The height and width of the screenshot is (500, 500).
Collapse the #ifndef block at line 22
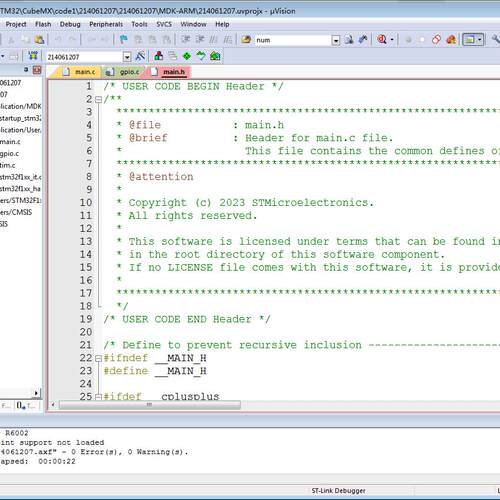click(x=98, y=359)
